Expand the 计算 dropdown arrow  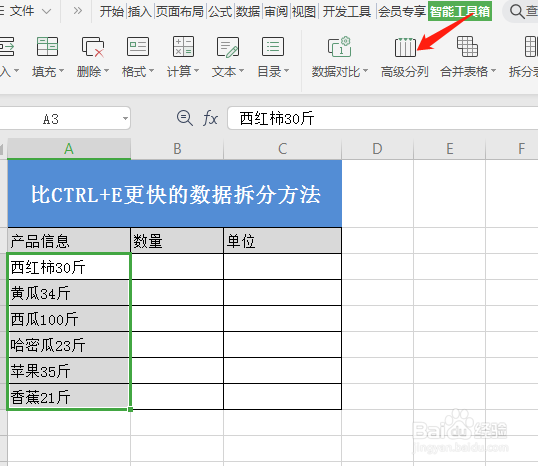[197, 71]
